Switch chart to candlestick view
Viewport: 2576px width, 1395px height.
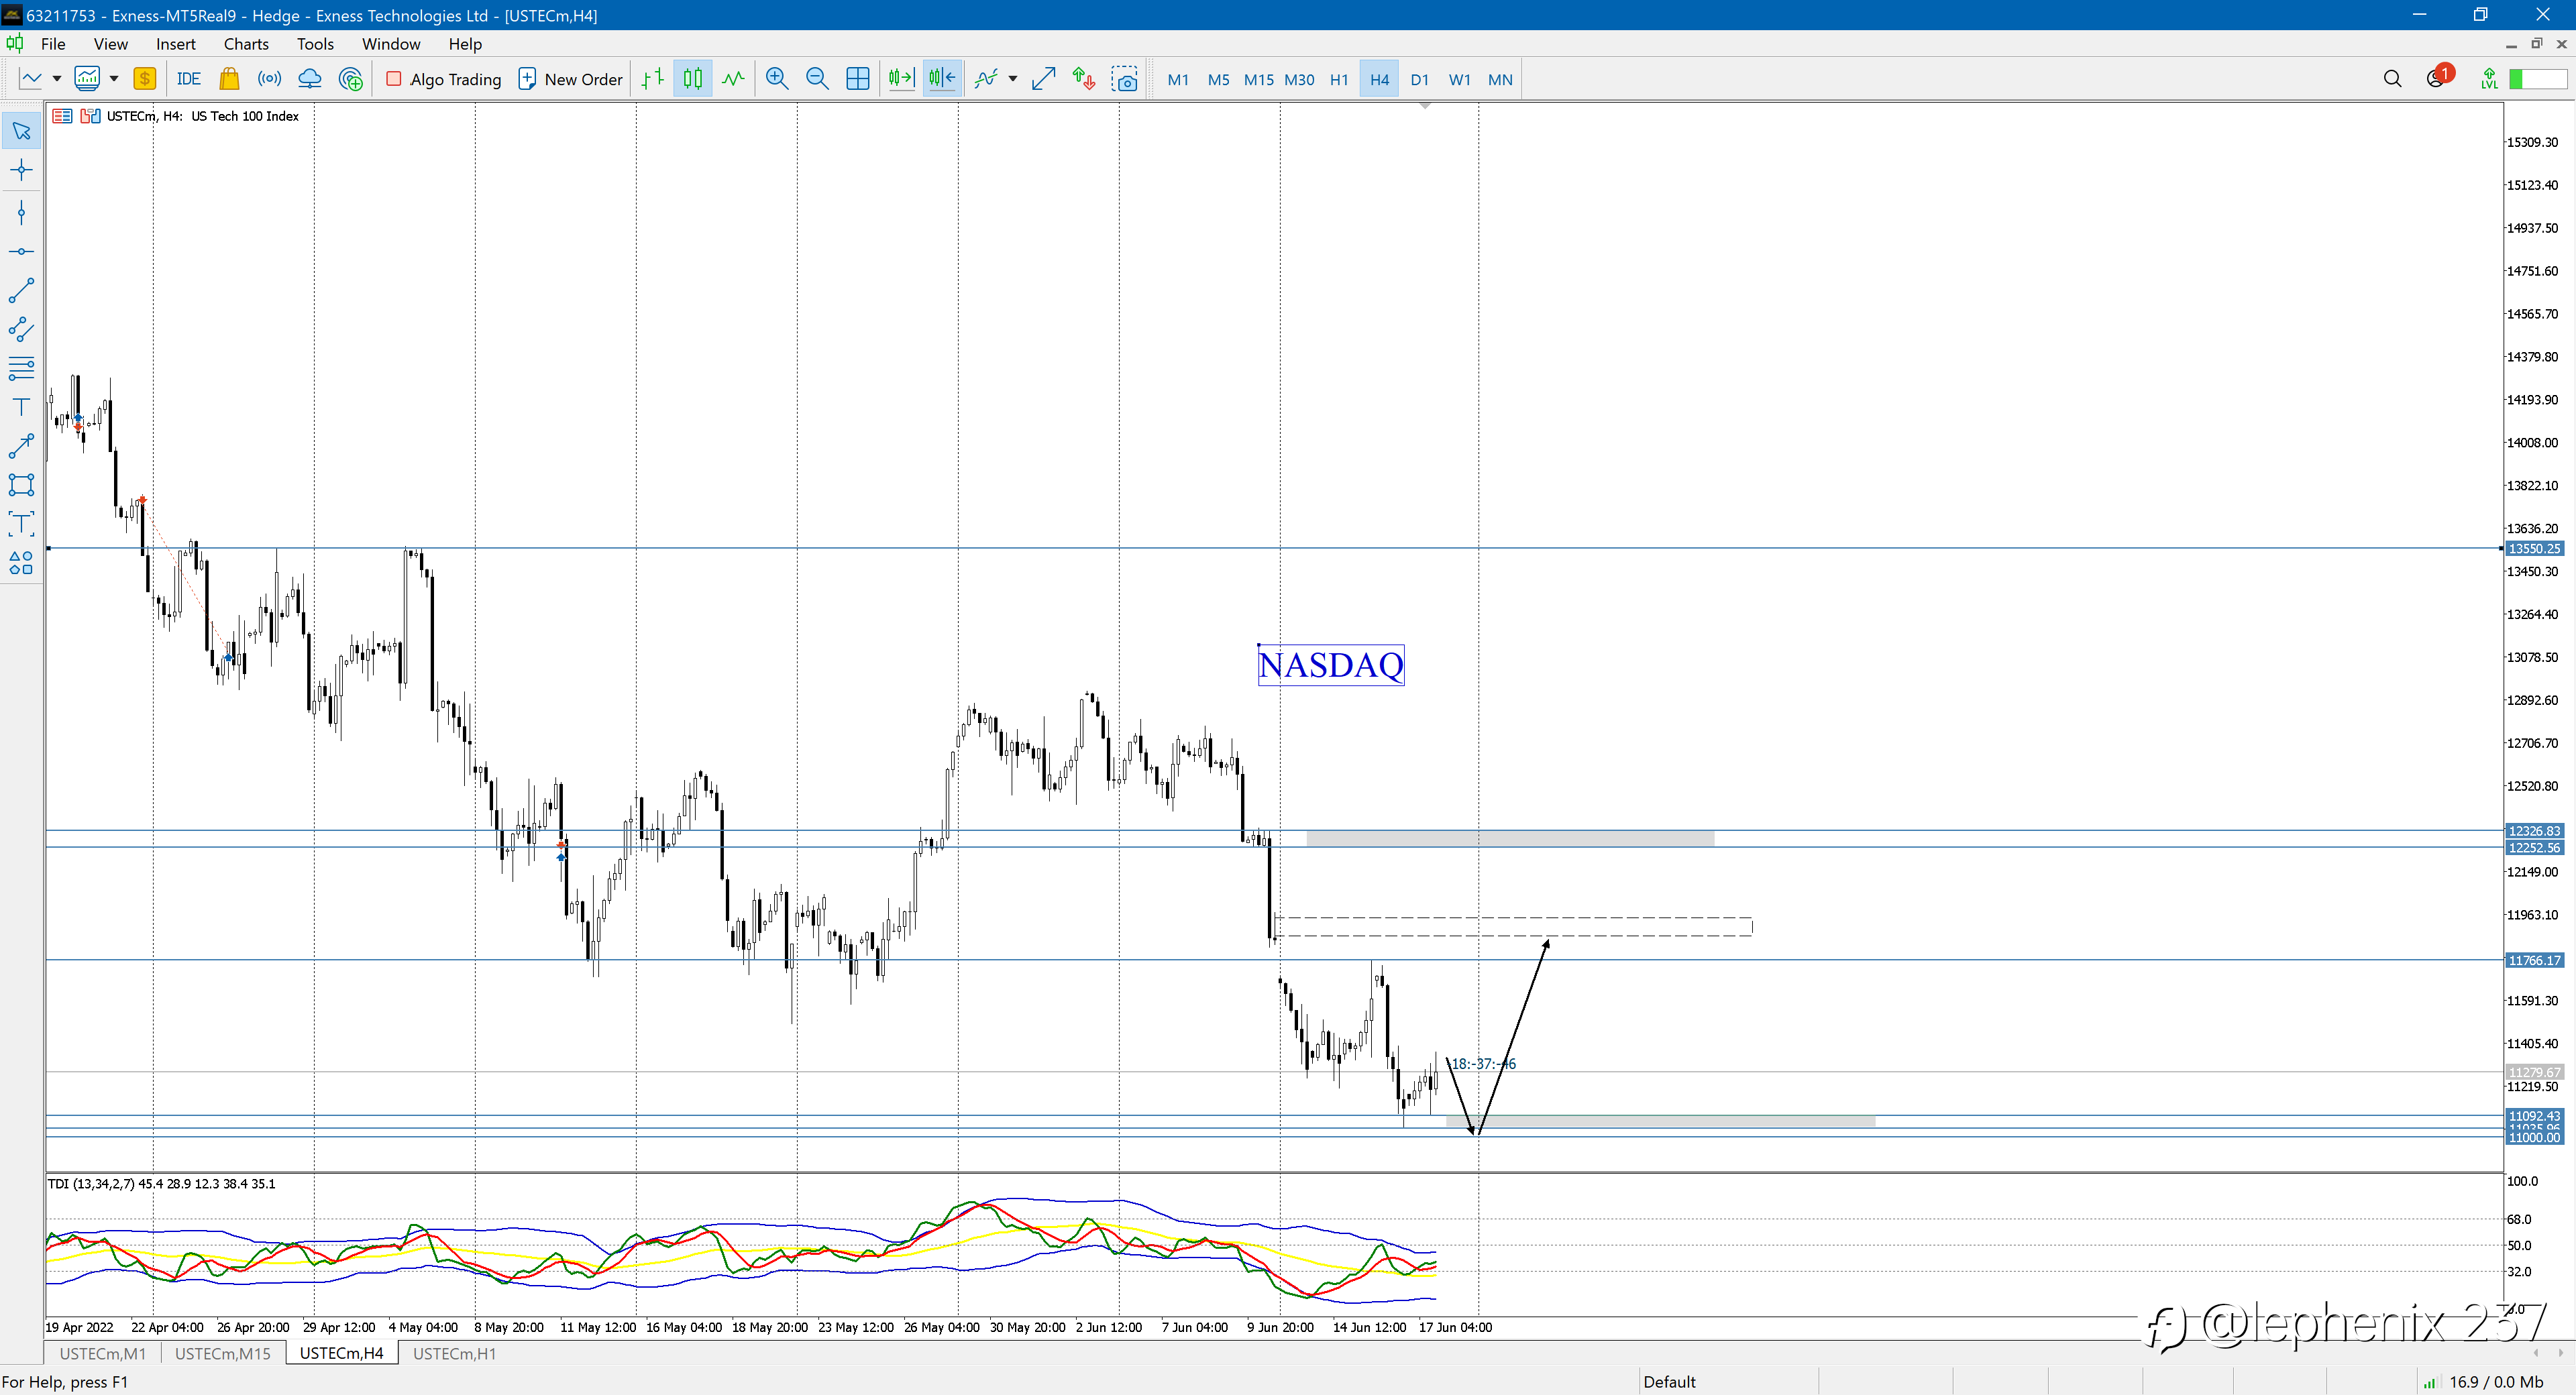[693, 79]
